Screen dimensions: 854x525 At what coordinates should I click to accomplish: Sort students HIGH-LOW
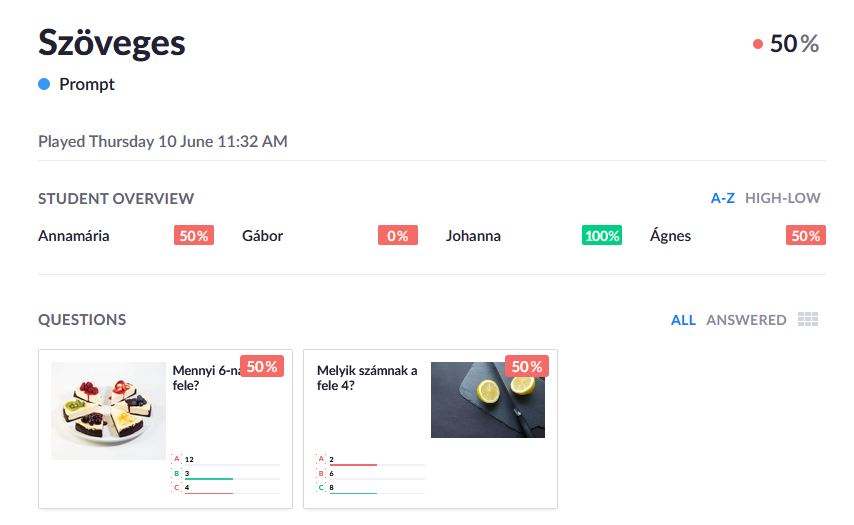tap(783, 198)
